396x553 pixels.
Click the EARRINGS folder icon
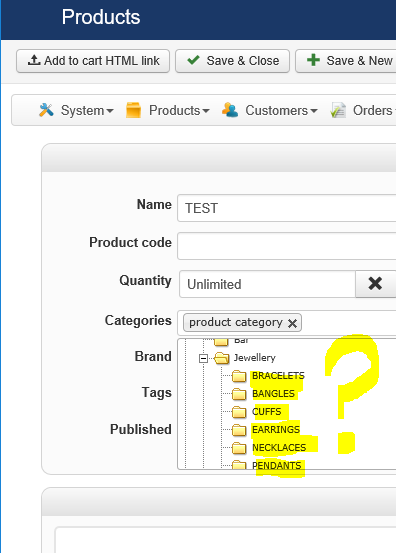click(x=239, y=430)
